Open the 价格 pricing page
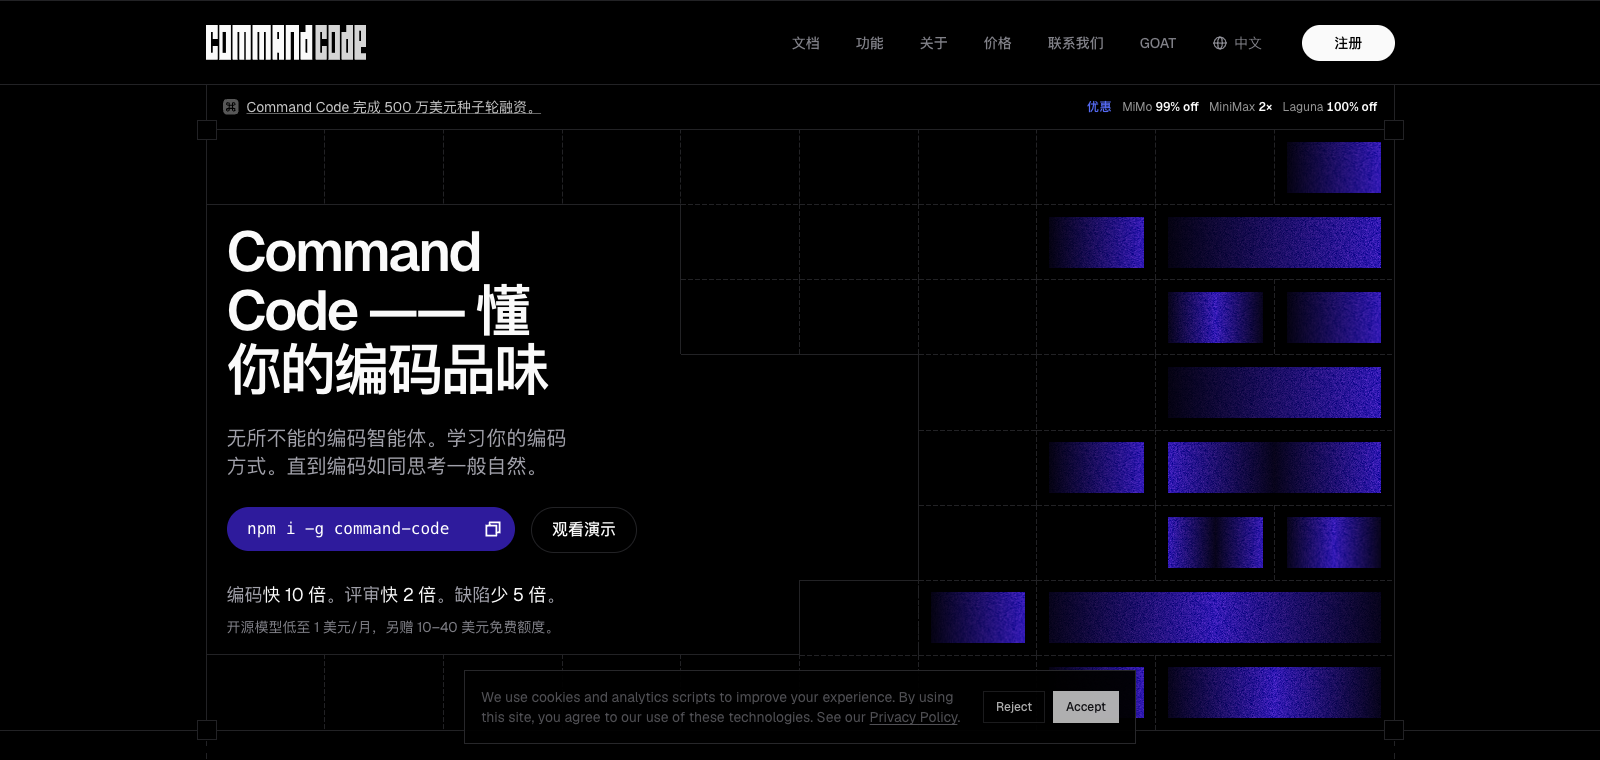This screenshot has height=760, width=1600. point(998,43)
